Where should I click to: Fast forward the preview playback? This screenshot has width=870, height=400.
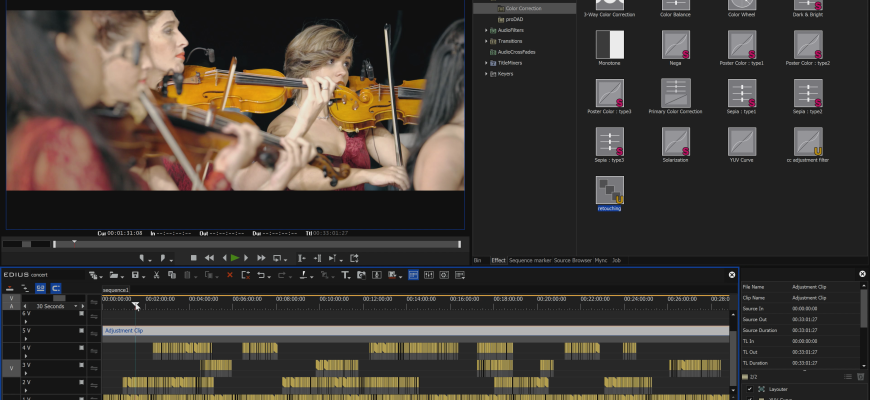click(261, 258)
